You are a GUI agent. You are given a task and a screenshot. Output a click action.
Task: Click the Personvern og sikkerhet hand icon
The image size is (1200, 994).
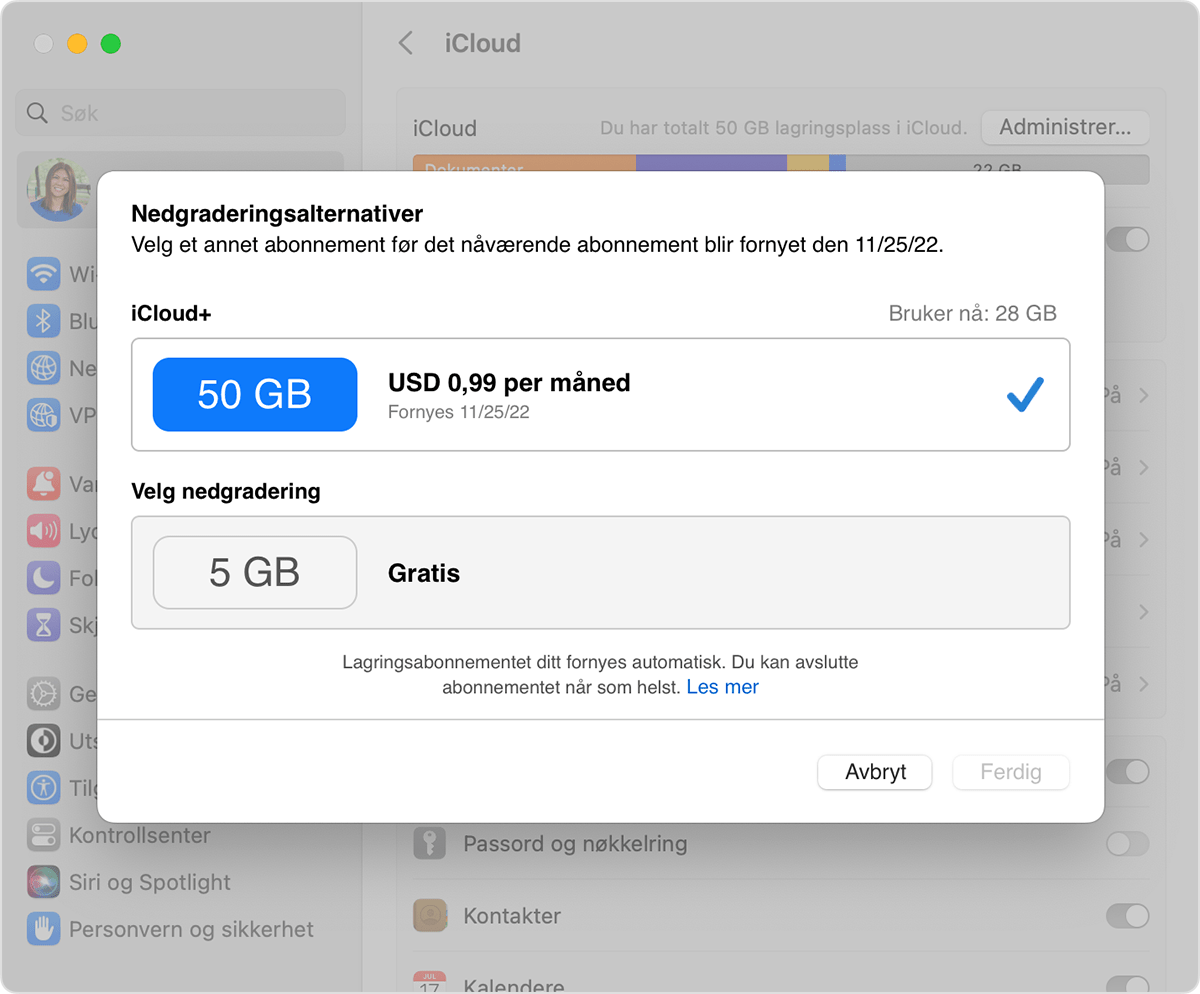coord(44,929)
